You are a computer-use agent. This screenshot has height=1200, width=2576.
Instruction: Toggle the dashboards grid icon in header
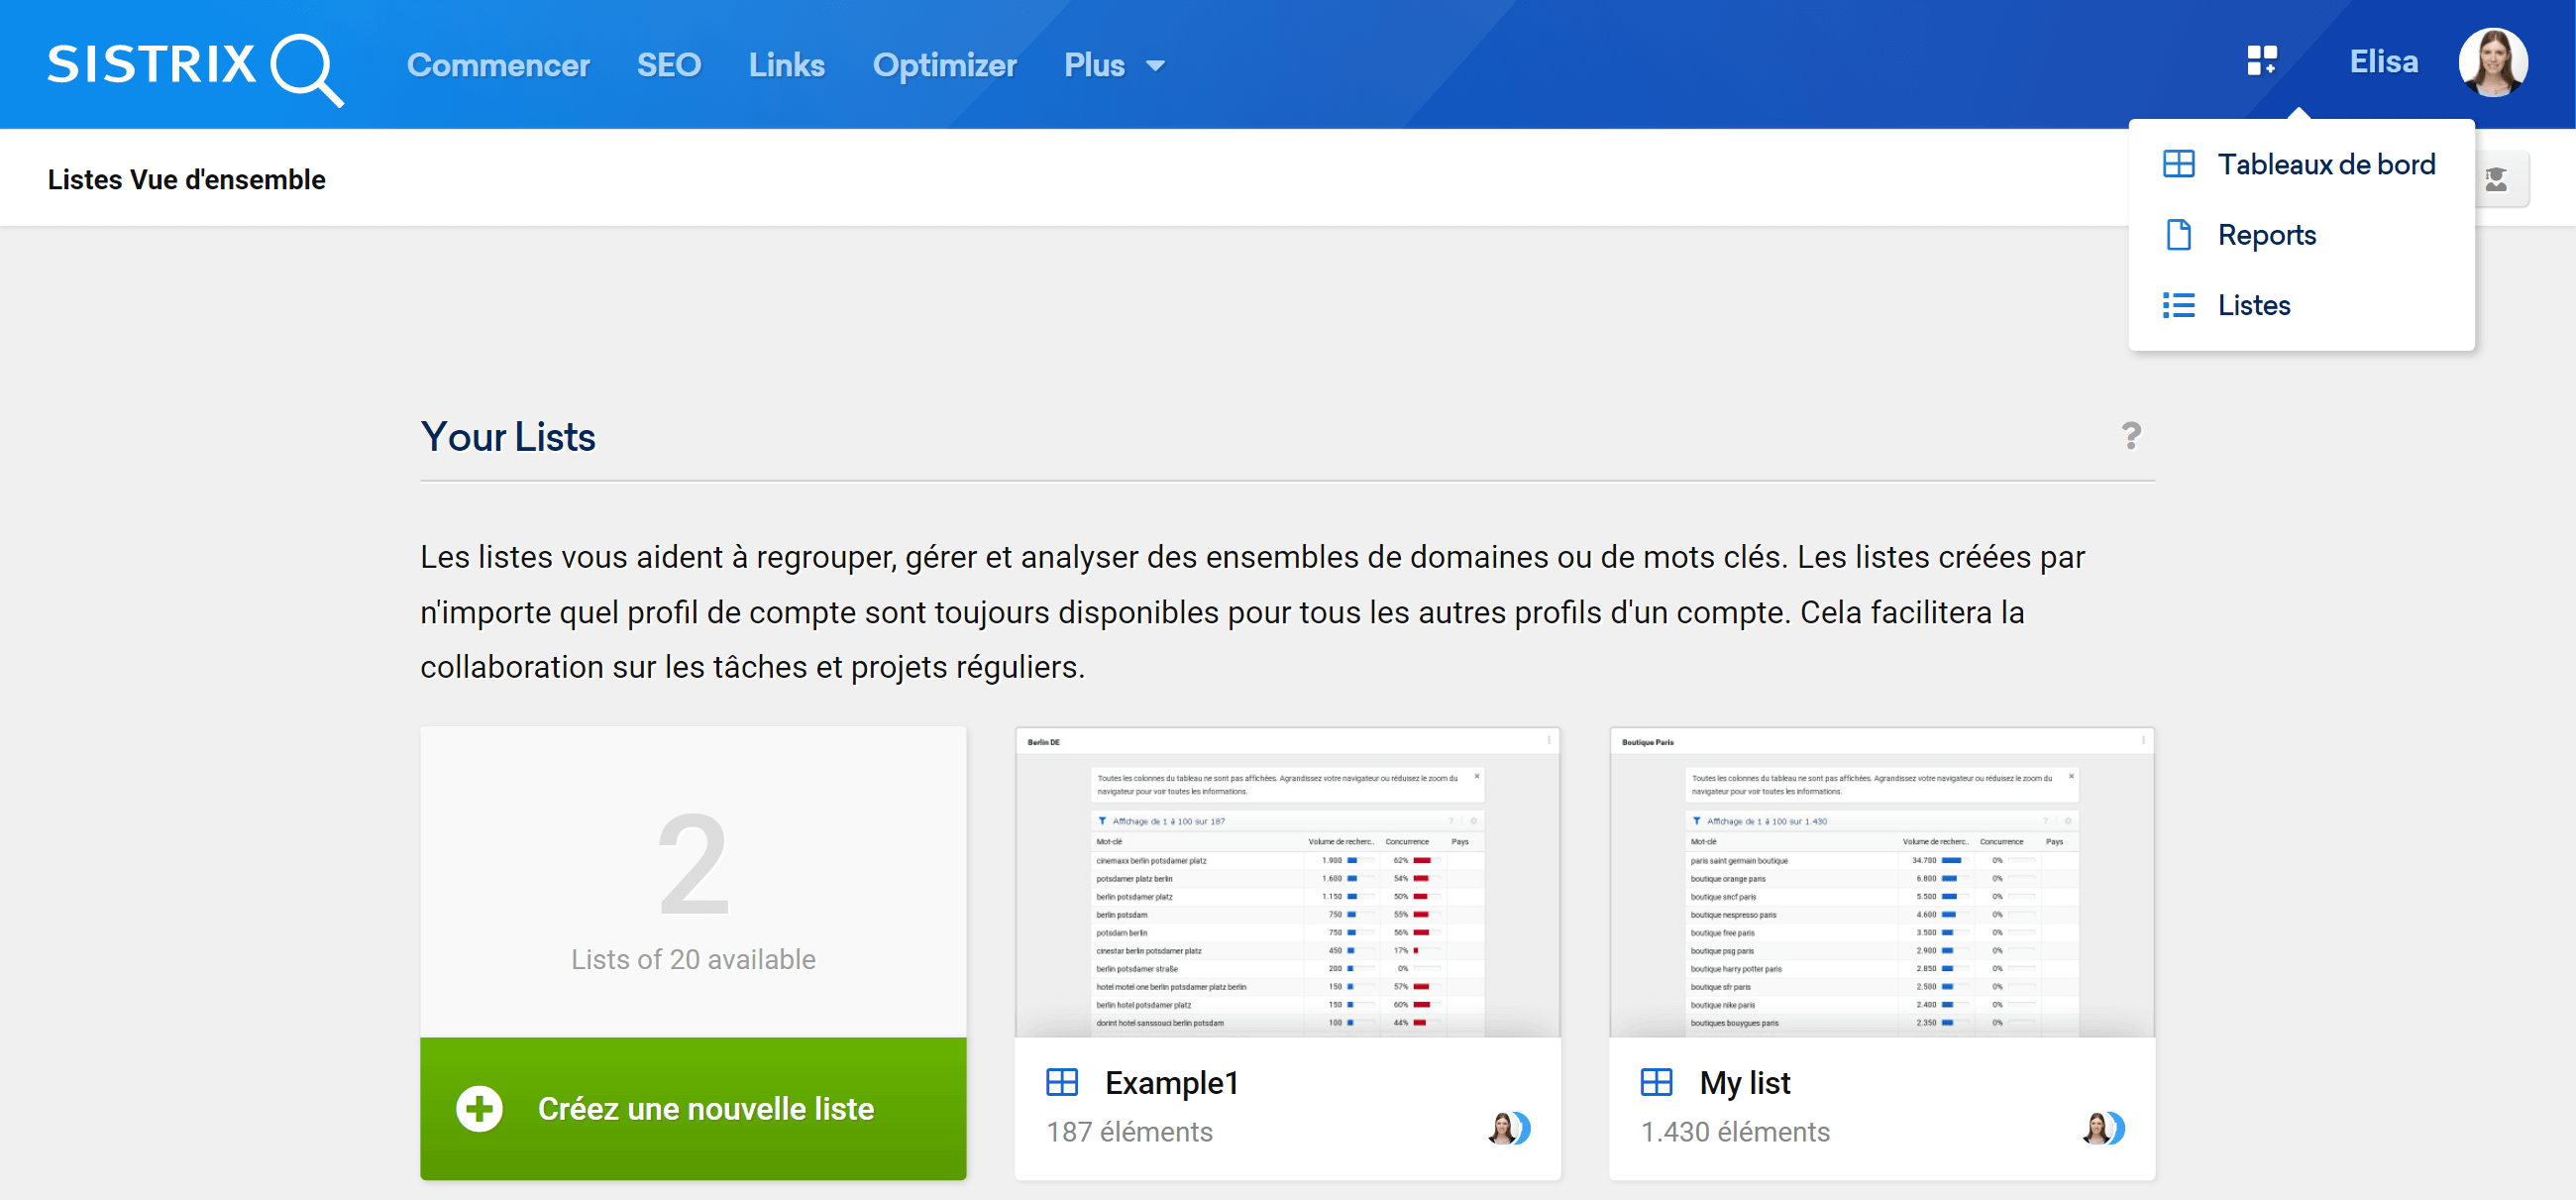tap(2262, 61)
